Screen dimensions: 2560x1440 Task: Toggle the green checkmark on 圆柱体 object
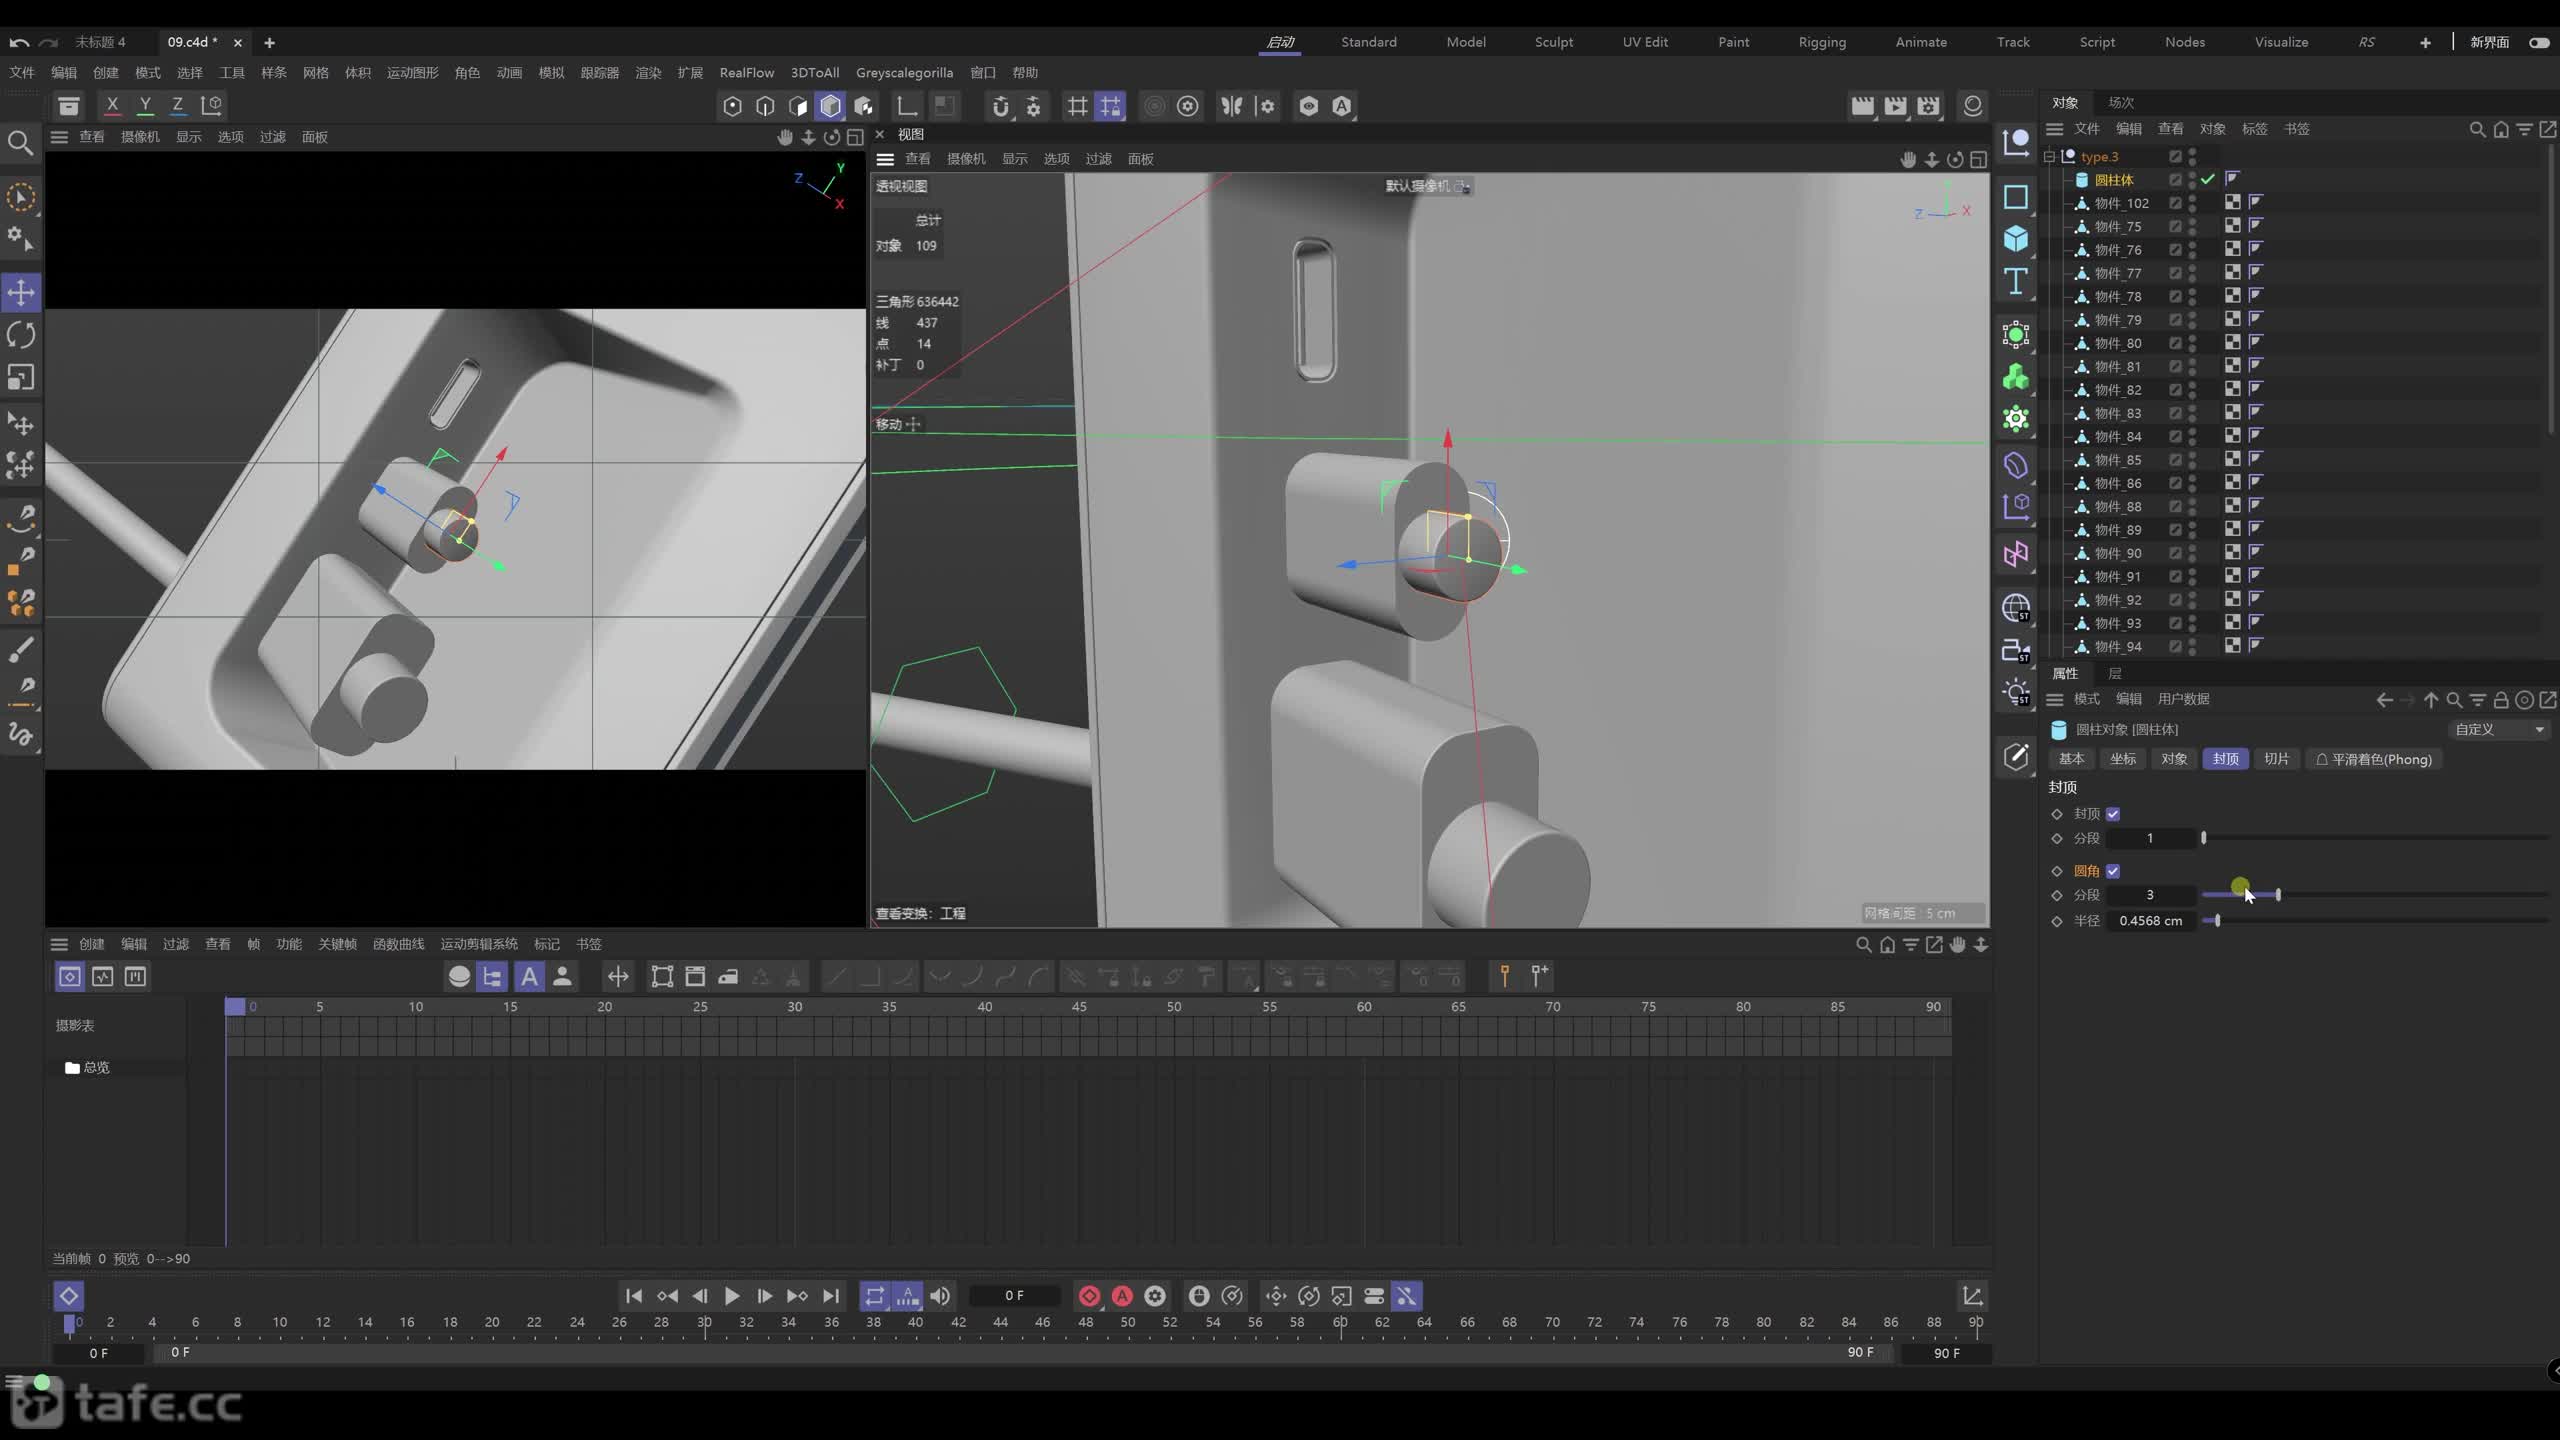2208,179
